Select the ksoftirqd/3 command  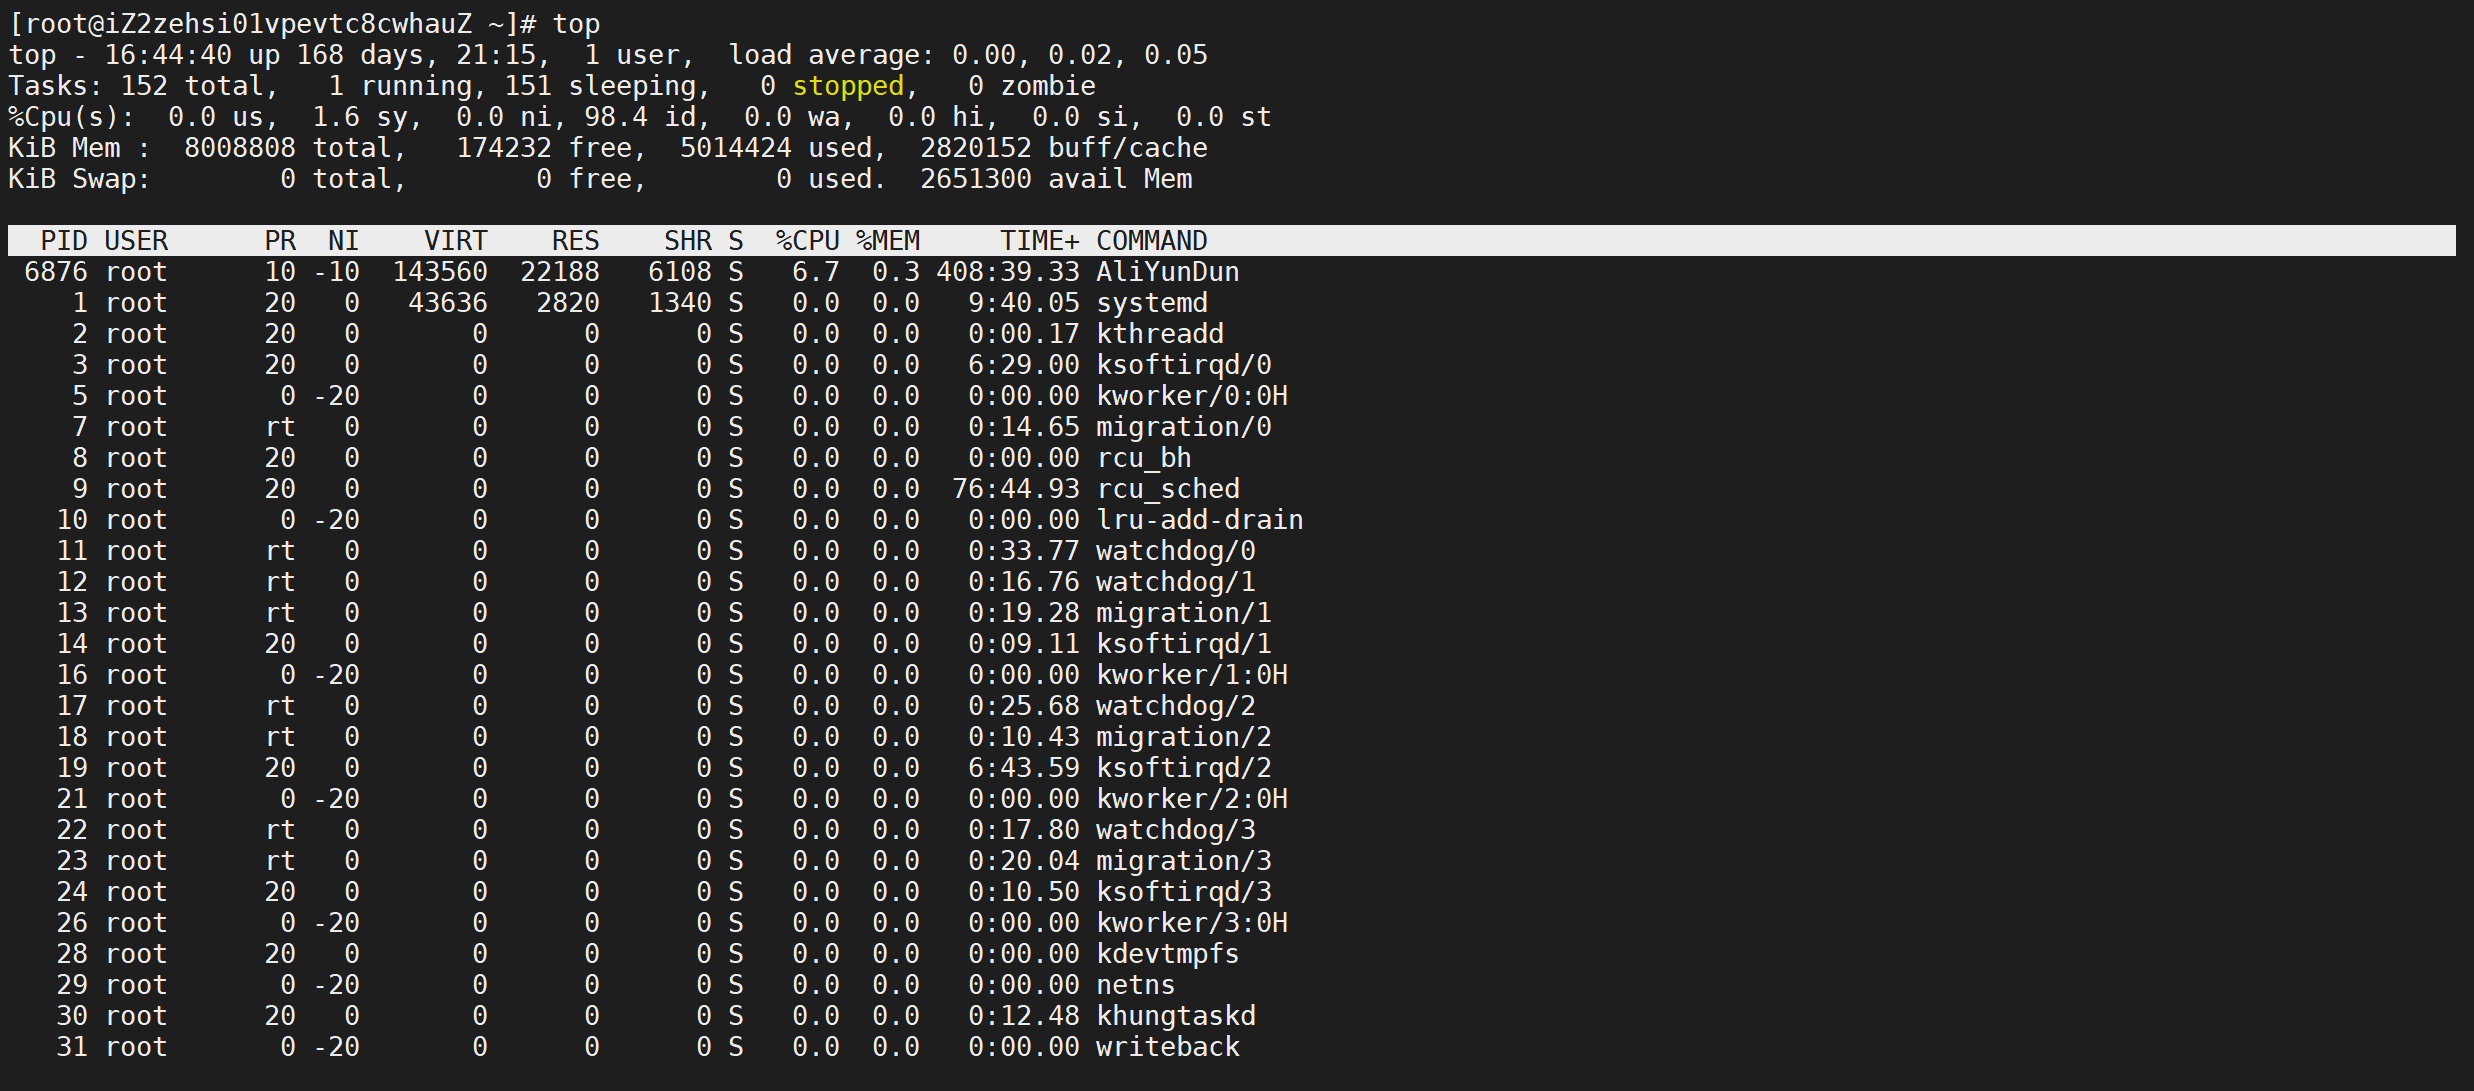point(1183,892)
